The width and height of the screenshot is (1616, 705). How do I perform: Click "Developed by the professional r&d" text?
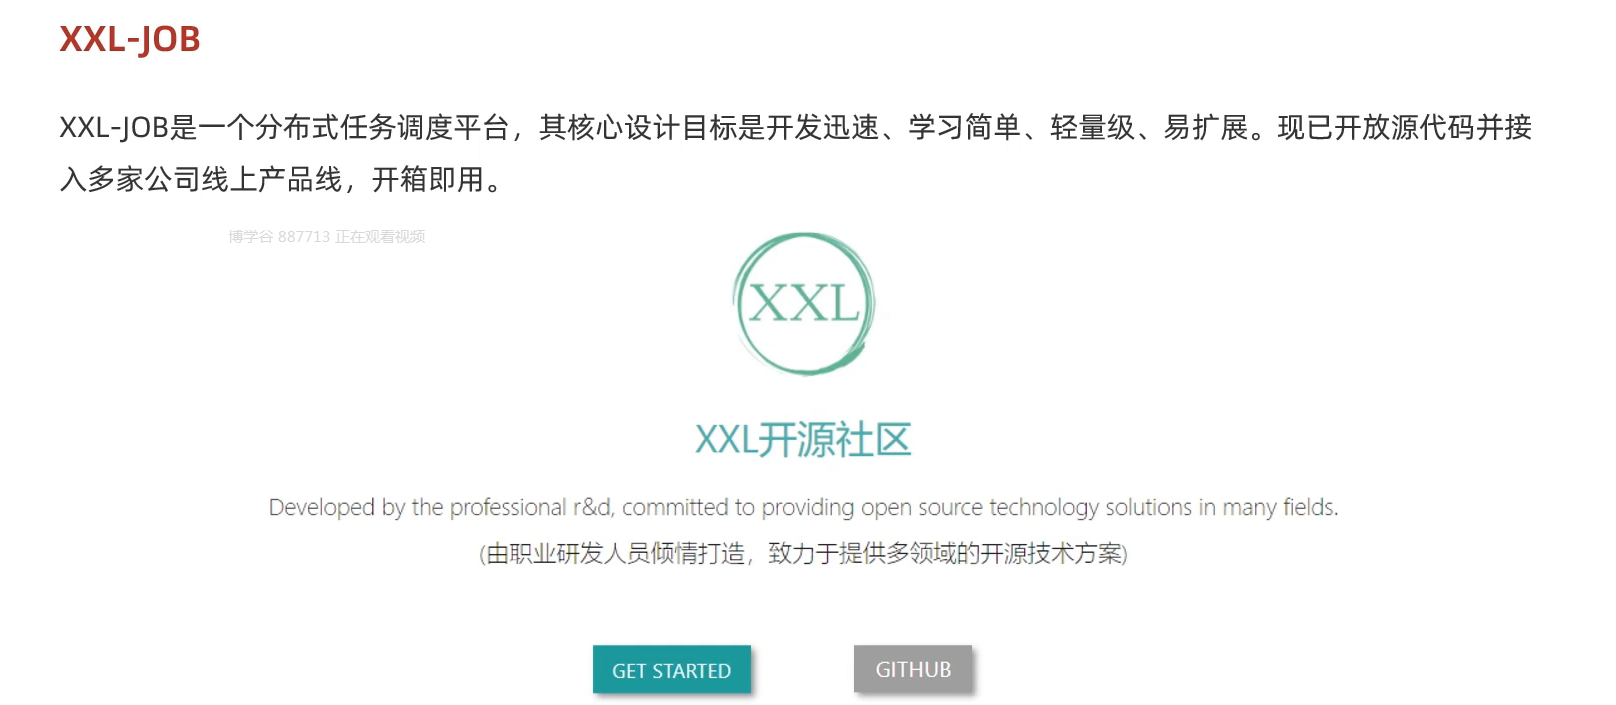(x=440, y=507)
